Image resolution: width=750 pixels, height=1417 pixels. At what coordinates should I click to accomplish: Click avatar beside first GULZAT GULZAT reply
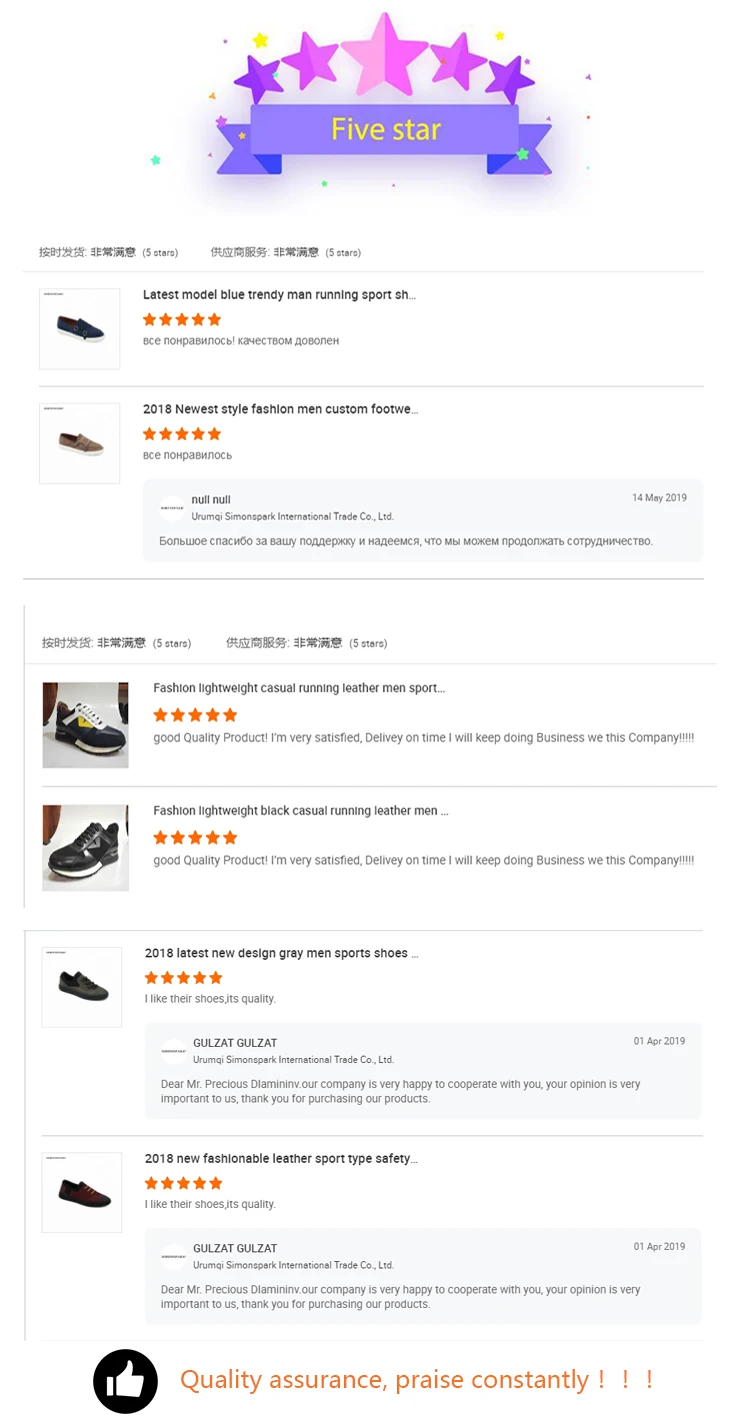[x=173, y=1051]
